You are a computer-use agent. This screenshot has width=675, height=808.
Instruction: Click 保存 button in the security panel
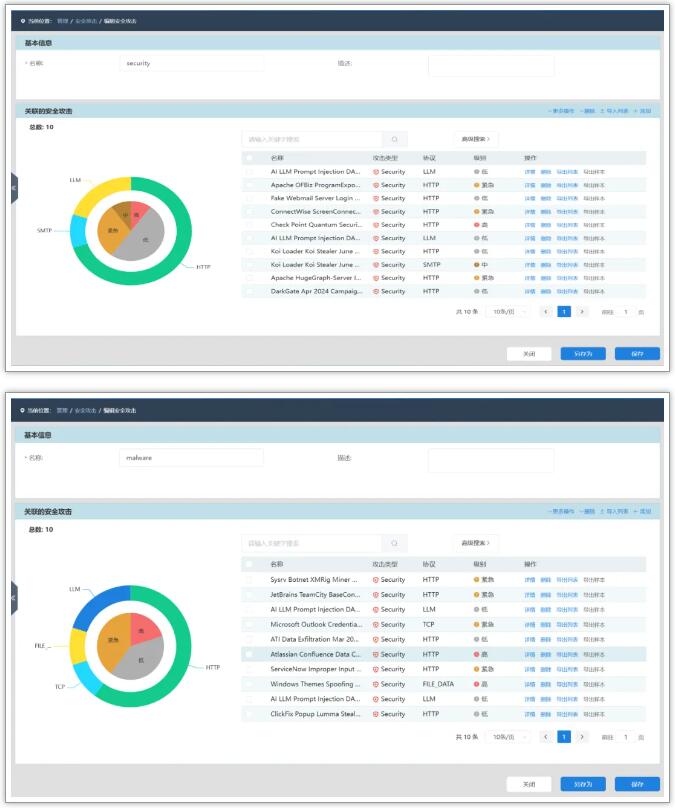coord(637,353)
